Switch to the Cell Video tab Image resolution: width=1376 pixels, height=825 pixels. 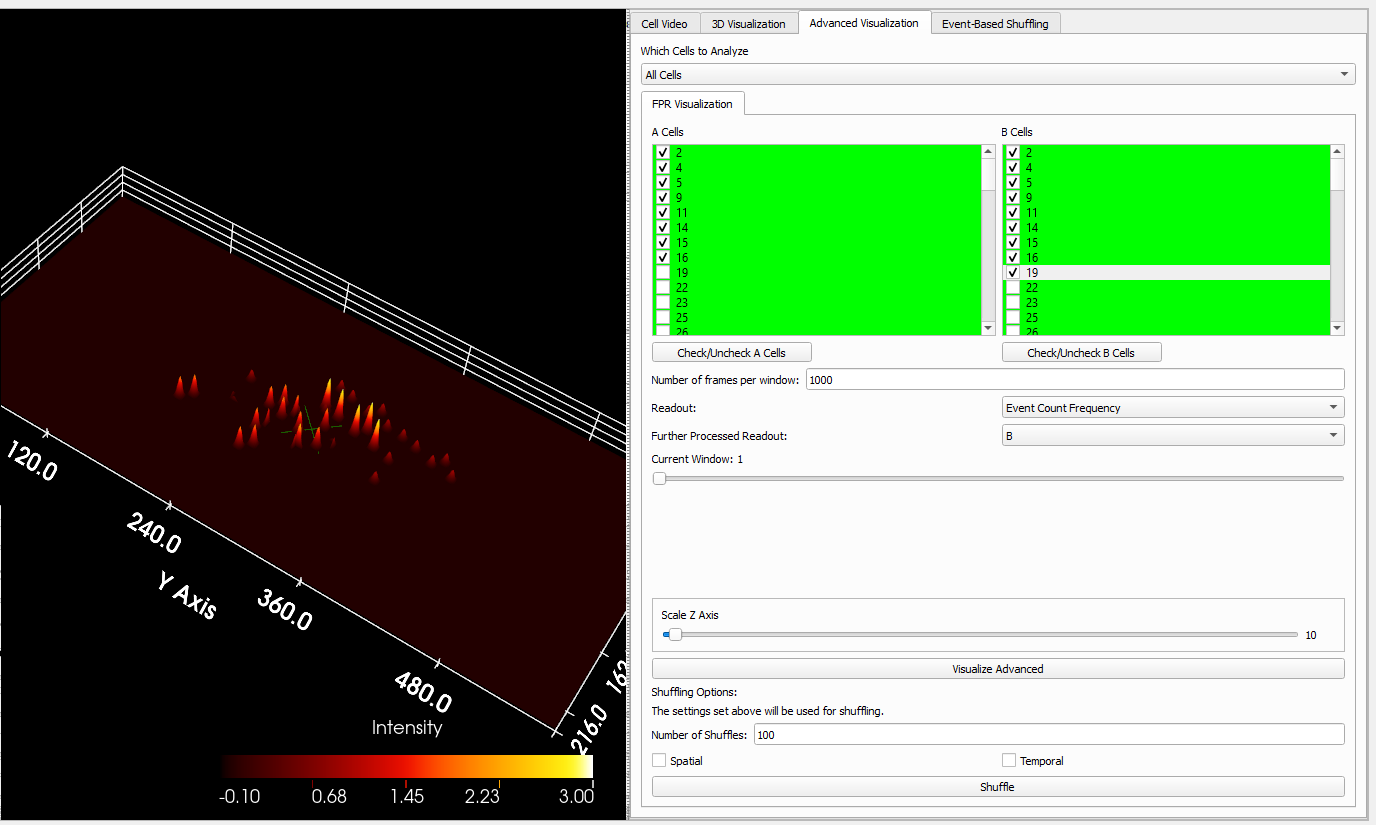(x=664, y=23)
